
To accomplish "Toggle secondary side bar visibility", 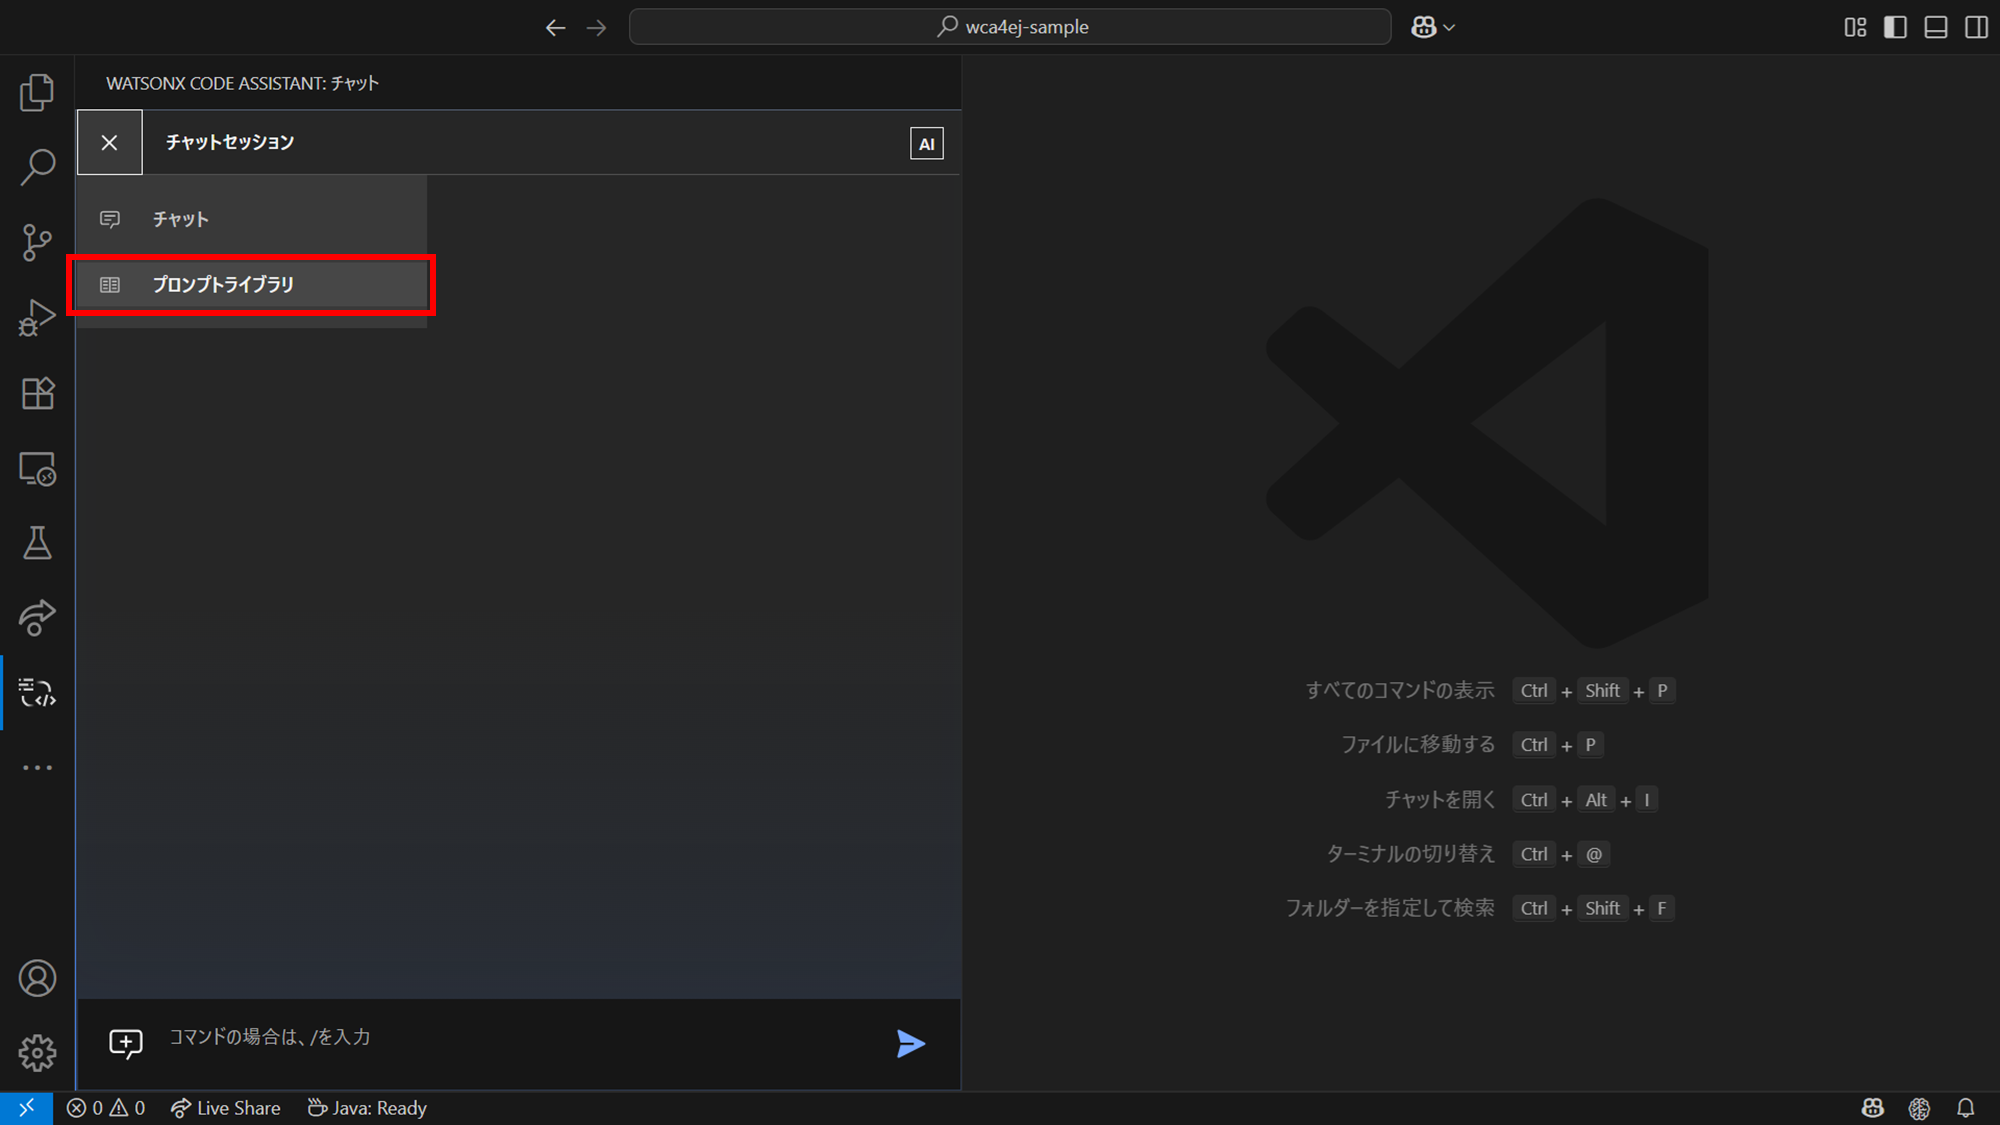I will [1976, 27].
